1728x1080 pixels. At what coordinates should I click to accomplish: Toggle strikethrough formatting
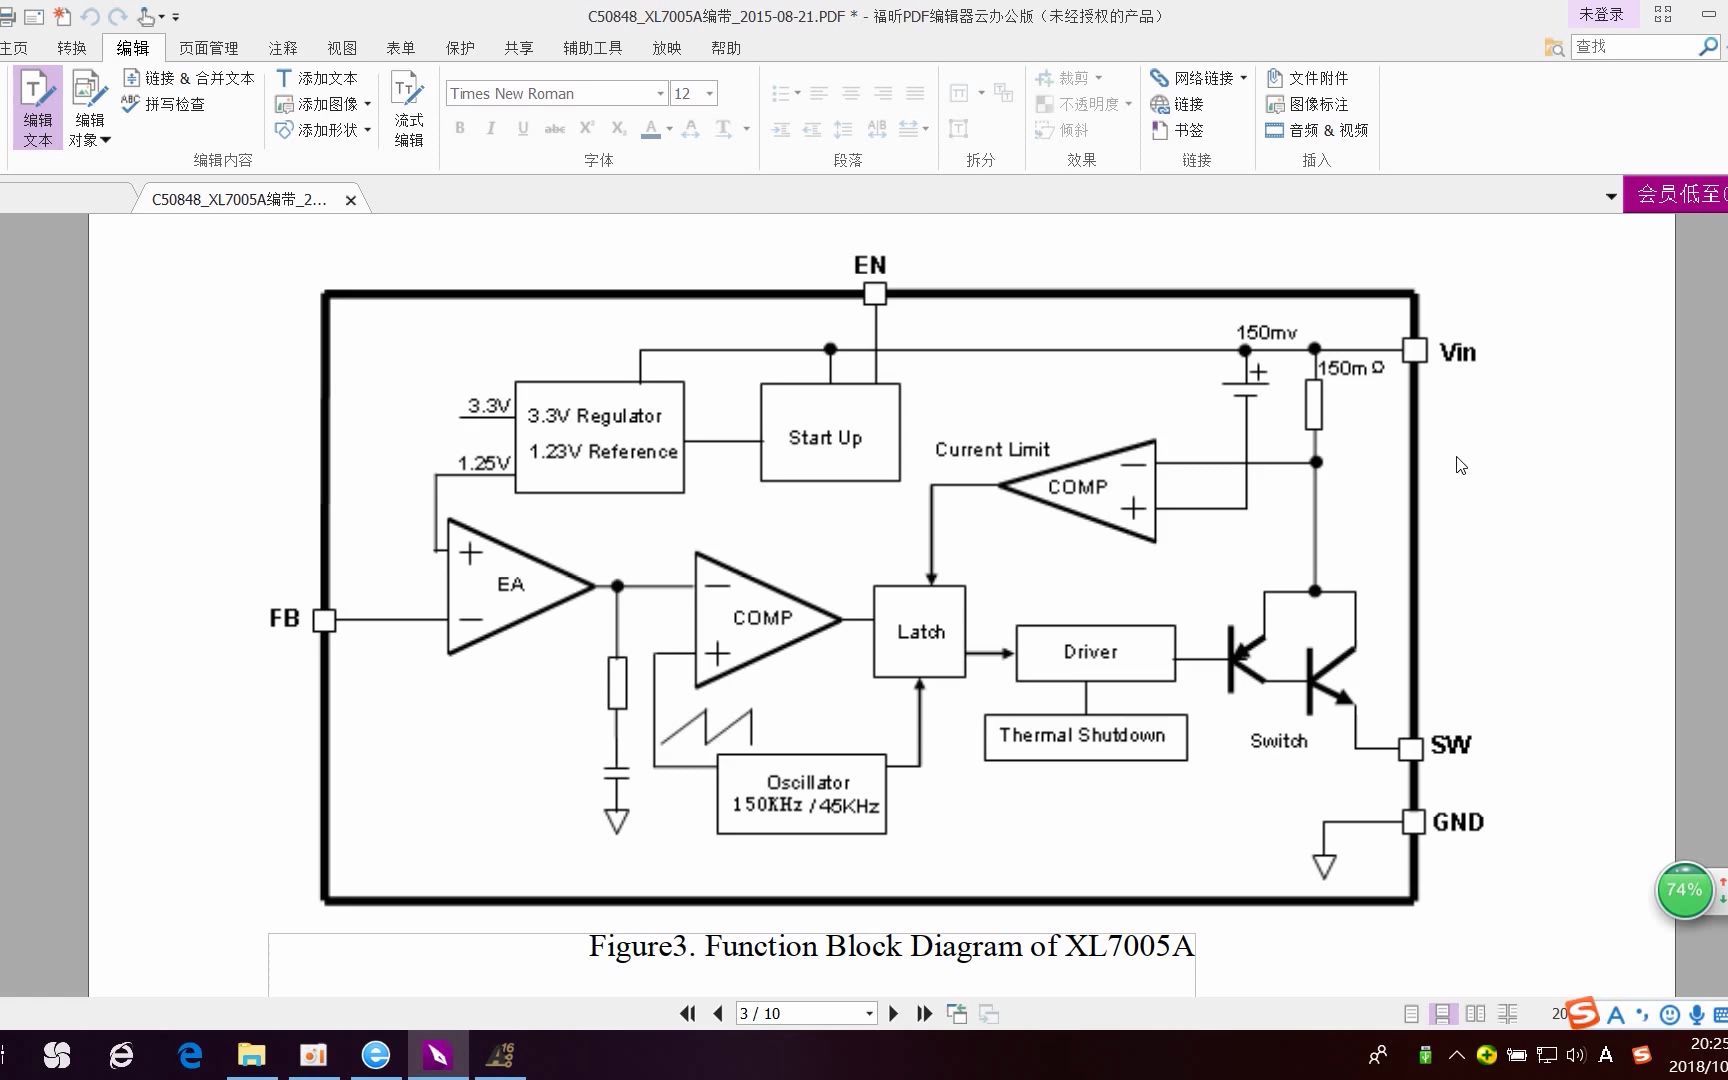555,128
